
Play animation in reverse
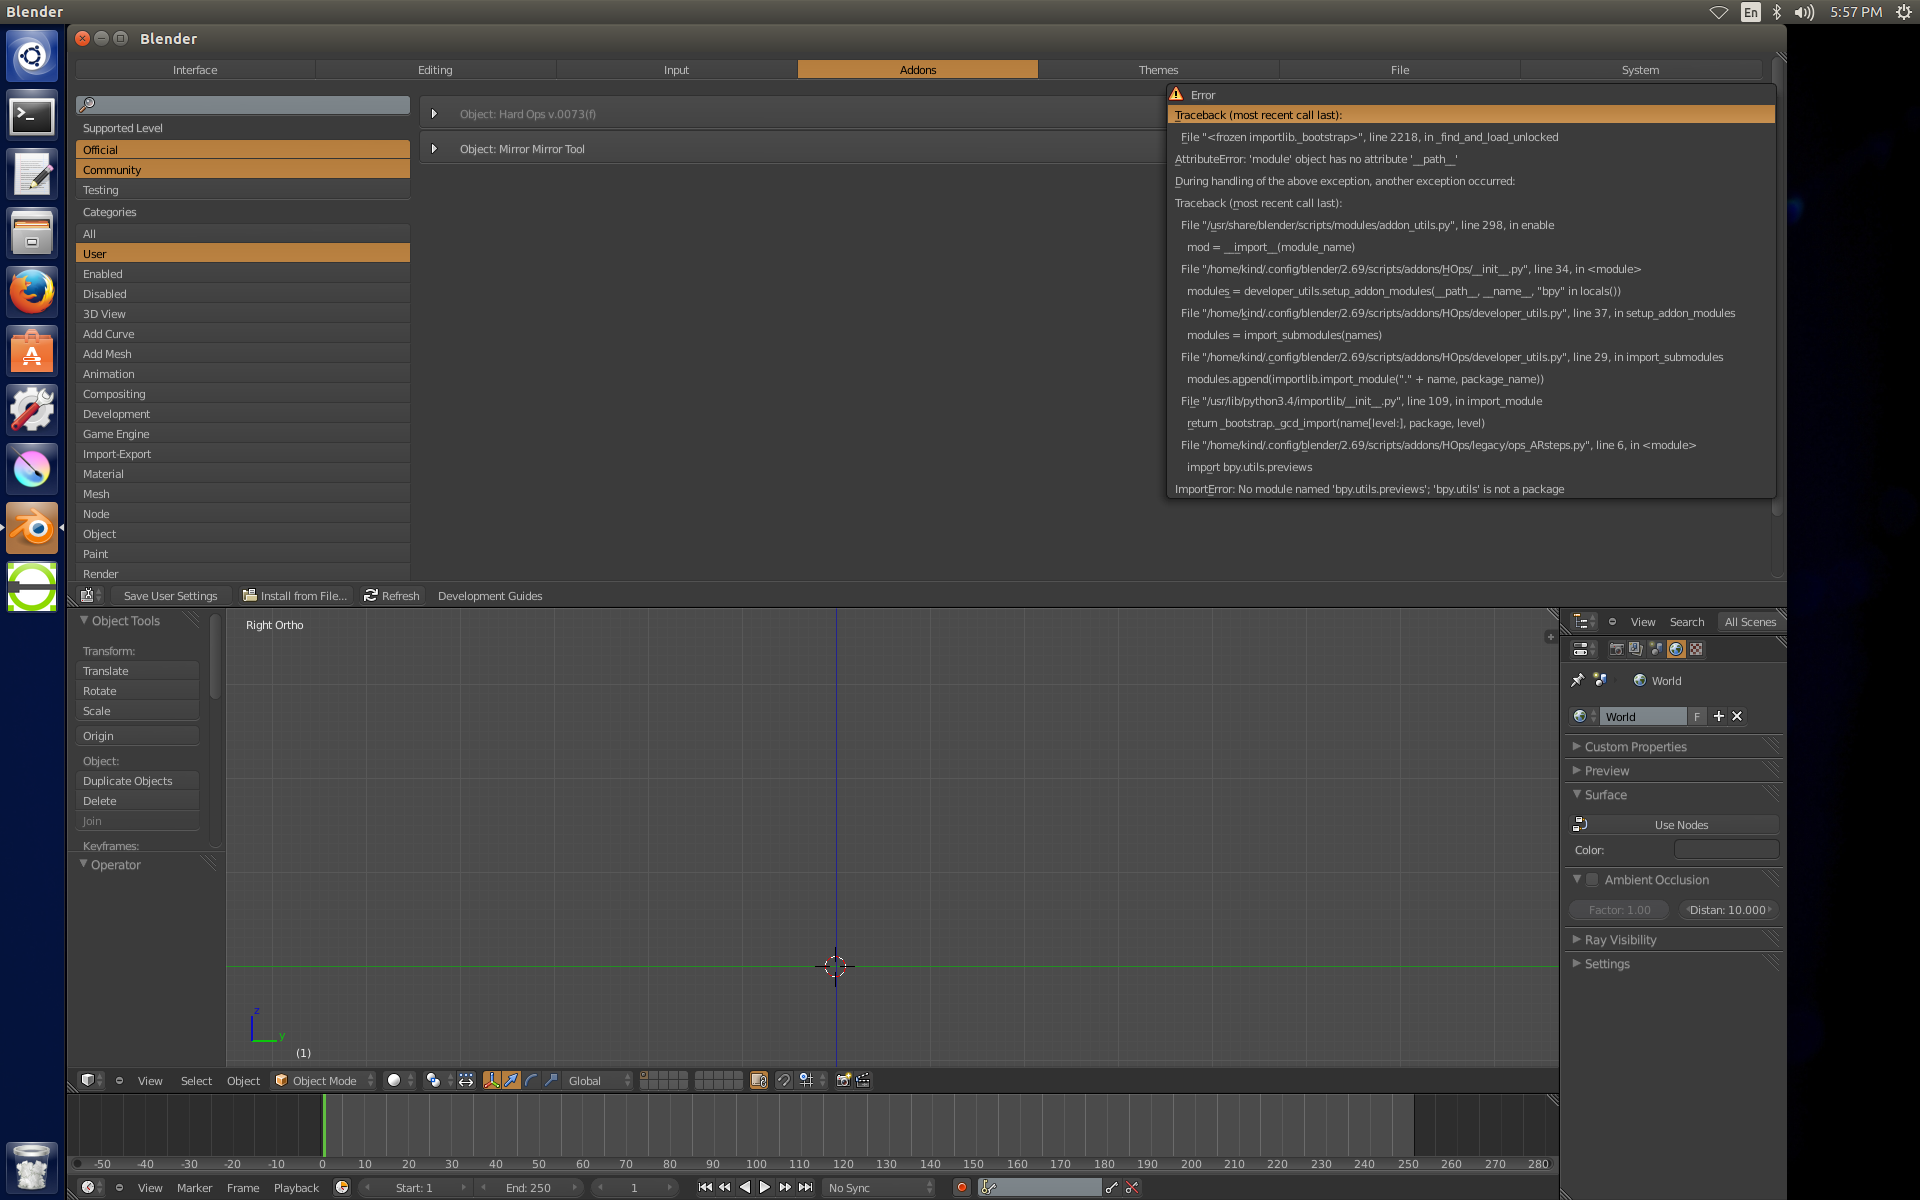pos(745,1187)
